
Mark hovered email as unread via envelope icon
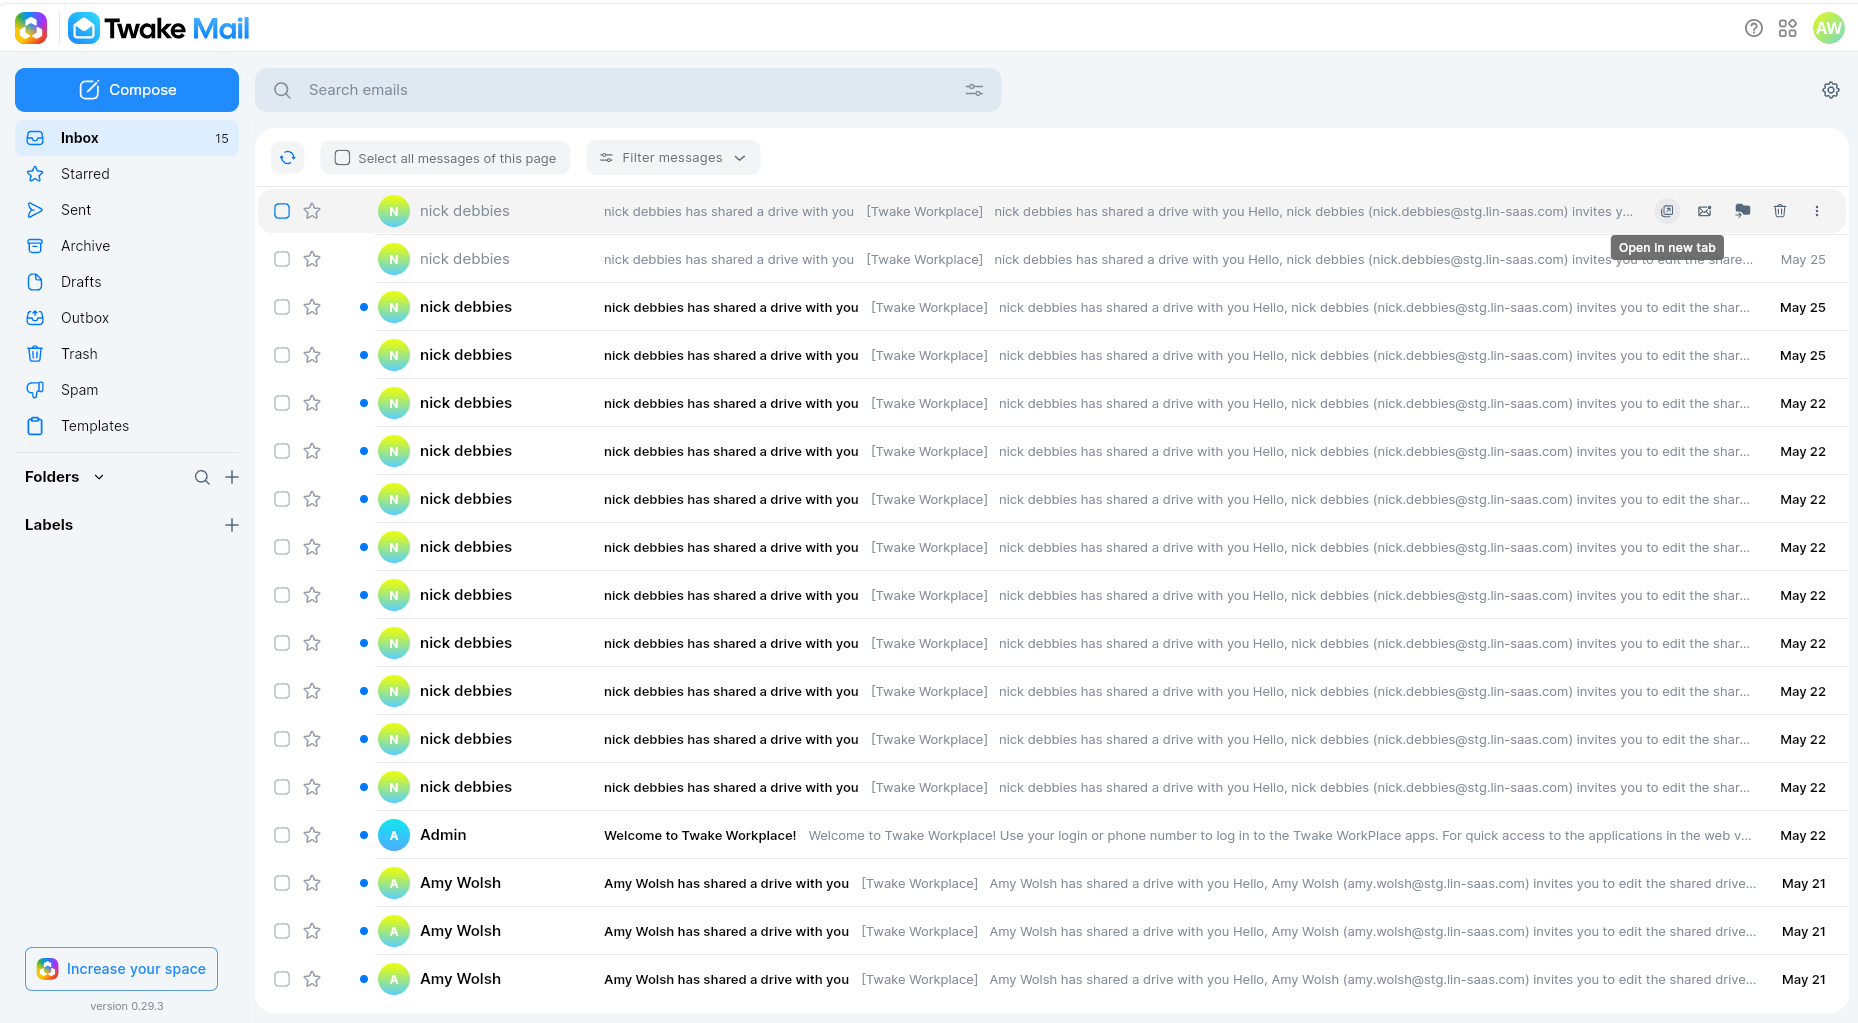point(1705,211)
